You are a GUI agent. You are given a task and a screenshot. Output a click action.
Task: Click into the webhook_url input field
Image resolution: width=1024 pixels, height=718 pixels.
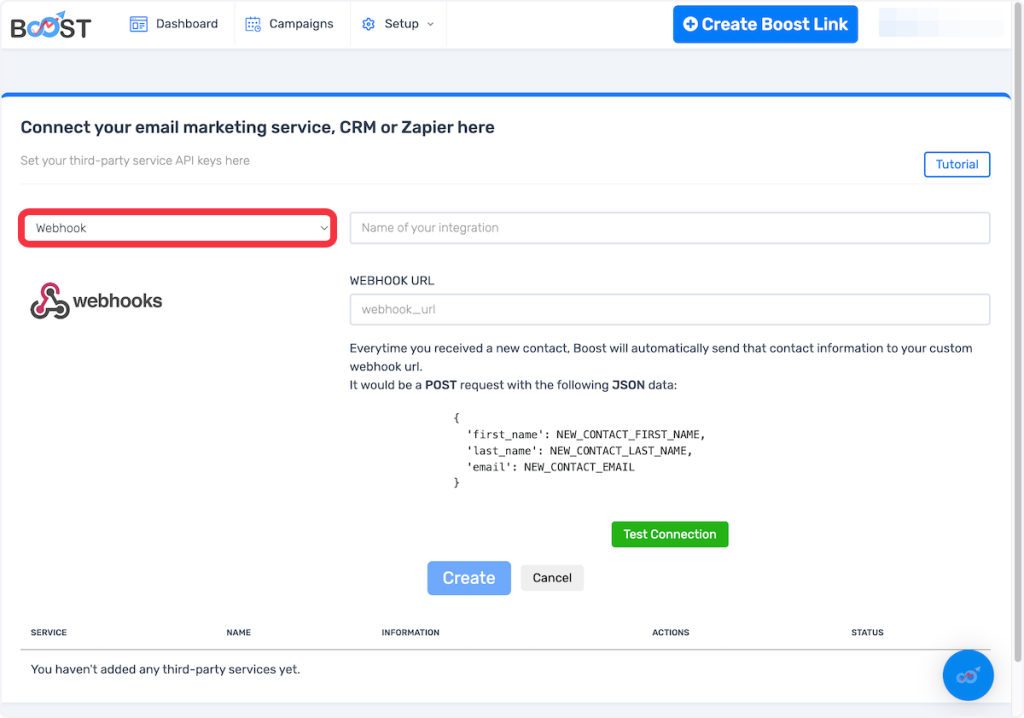[x=669, y=310]
